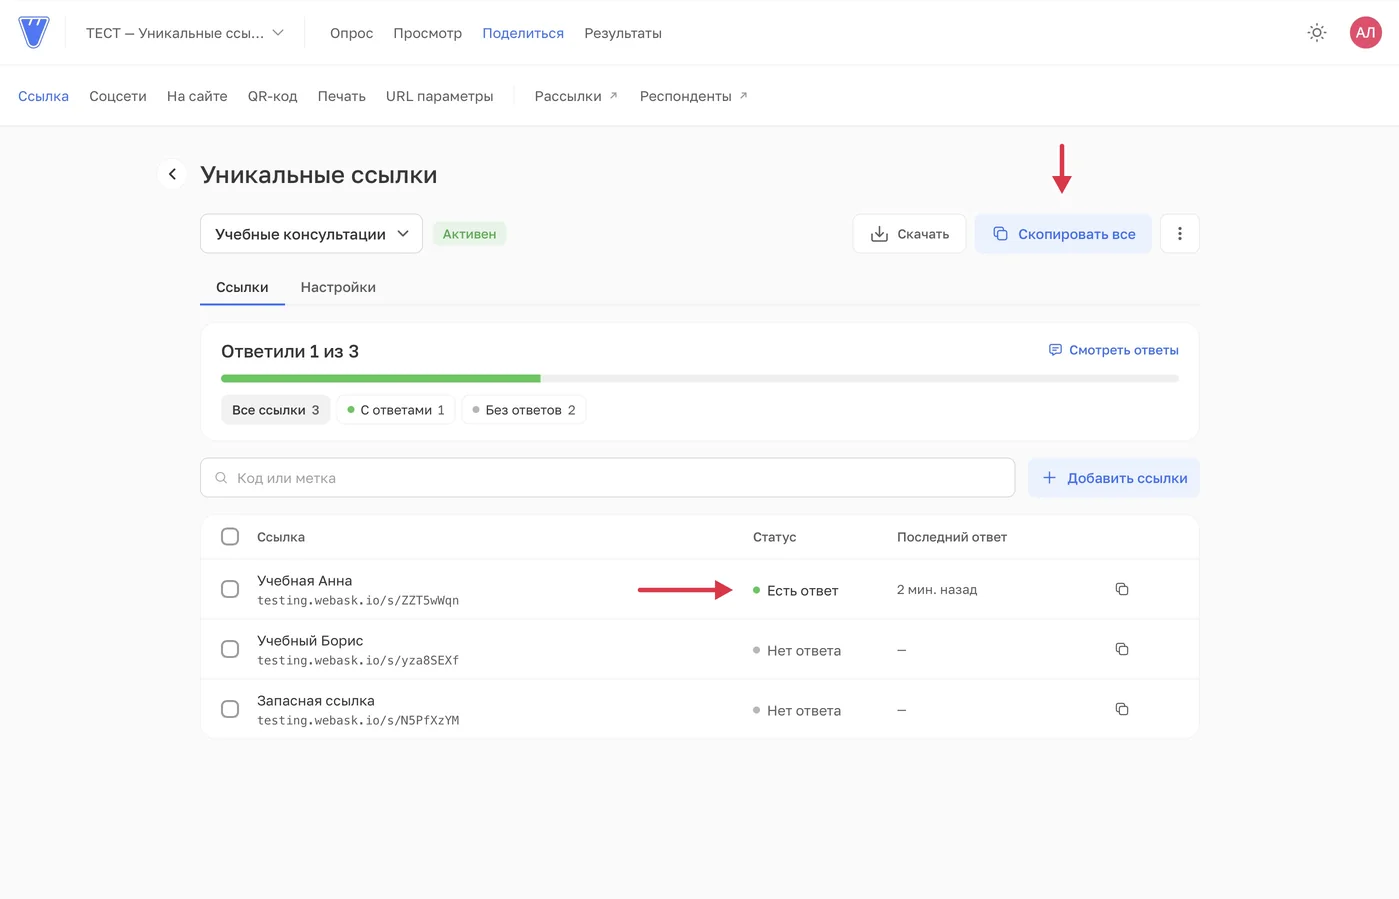The width and height of the screenshot is (1399, 899).
Task: Open the Учебные консультации dropdown
Action: (311, 234)
